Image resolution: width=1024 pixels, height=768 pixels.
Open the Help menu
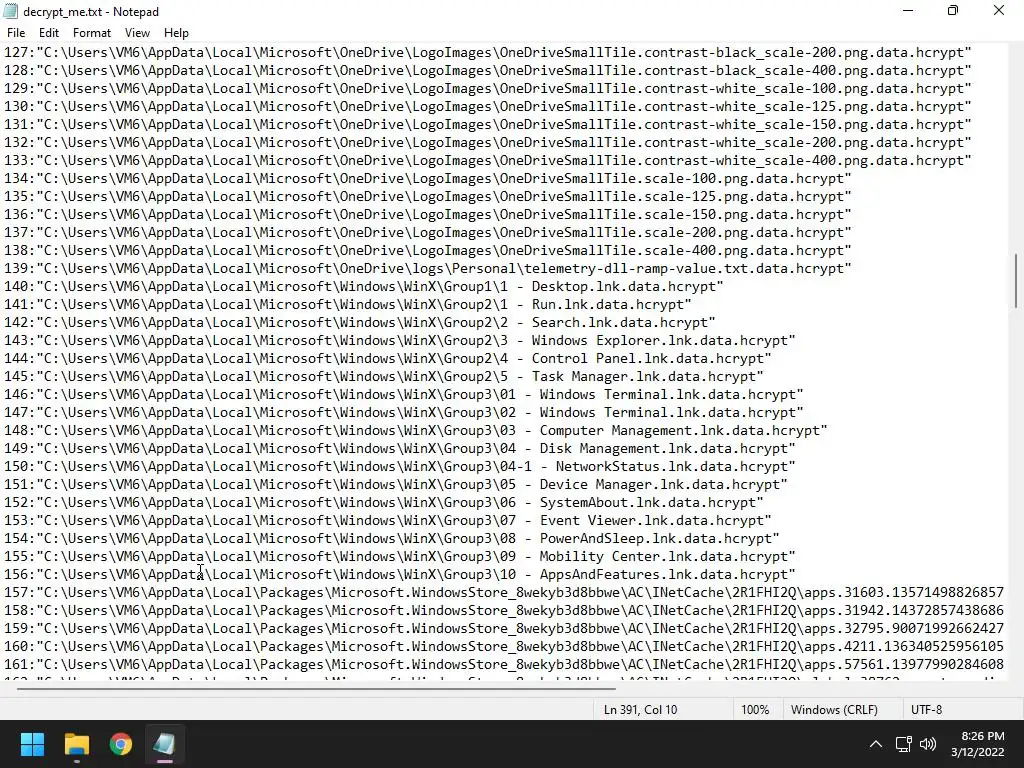176,33
